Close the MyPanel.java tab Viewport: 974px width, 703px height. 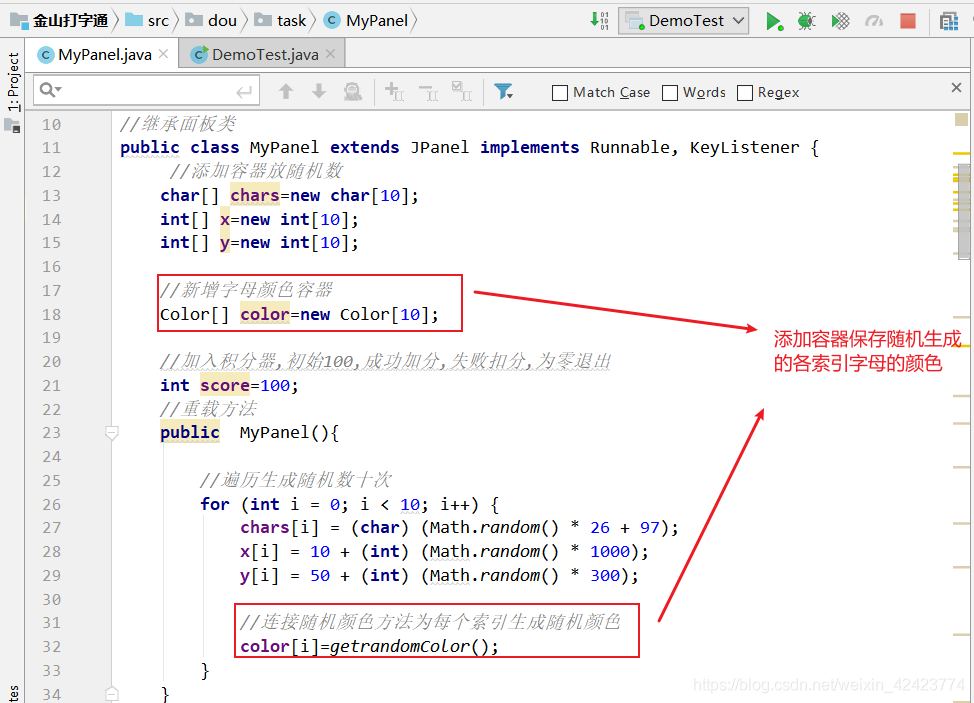[x=163, y=54]
